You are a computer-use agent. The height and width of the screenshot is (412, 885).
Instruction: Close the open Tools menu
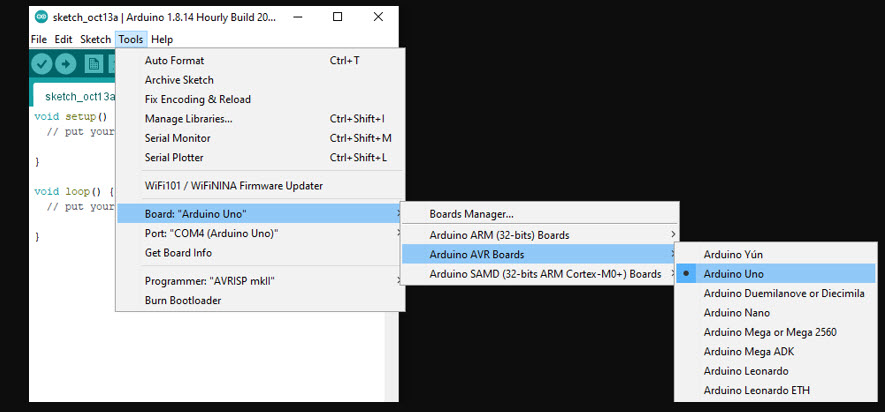[x=131, y=40]
